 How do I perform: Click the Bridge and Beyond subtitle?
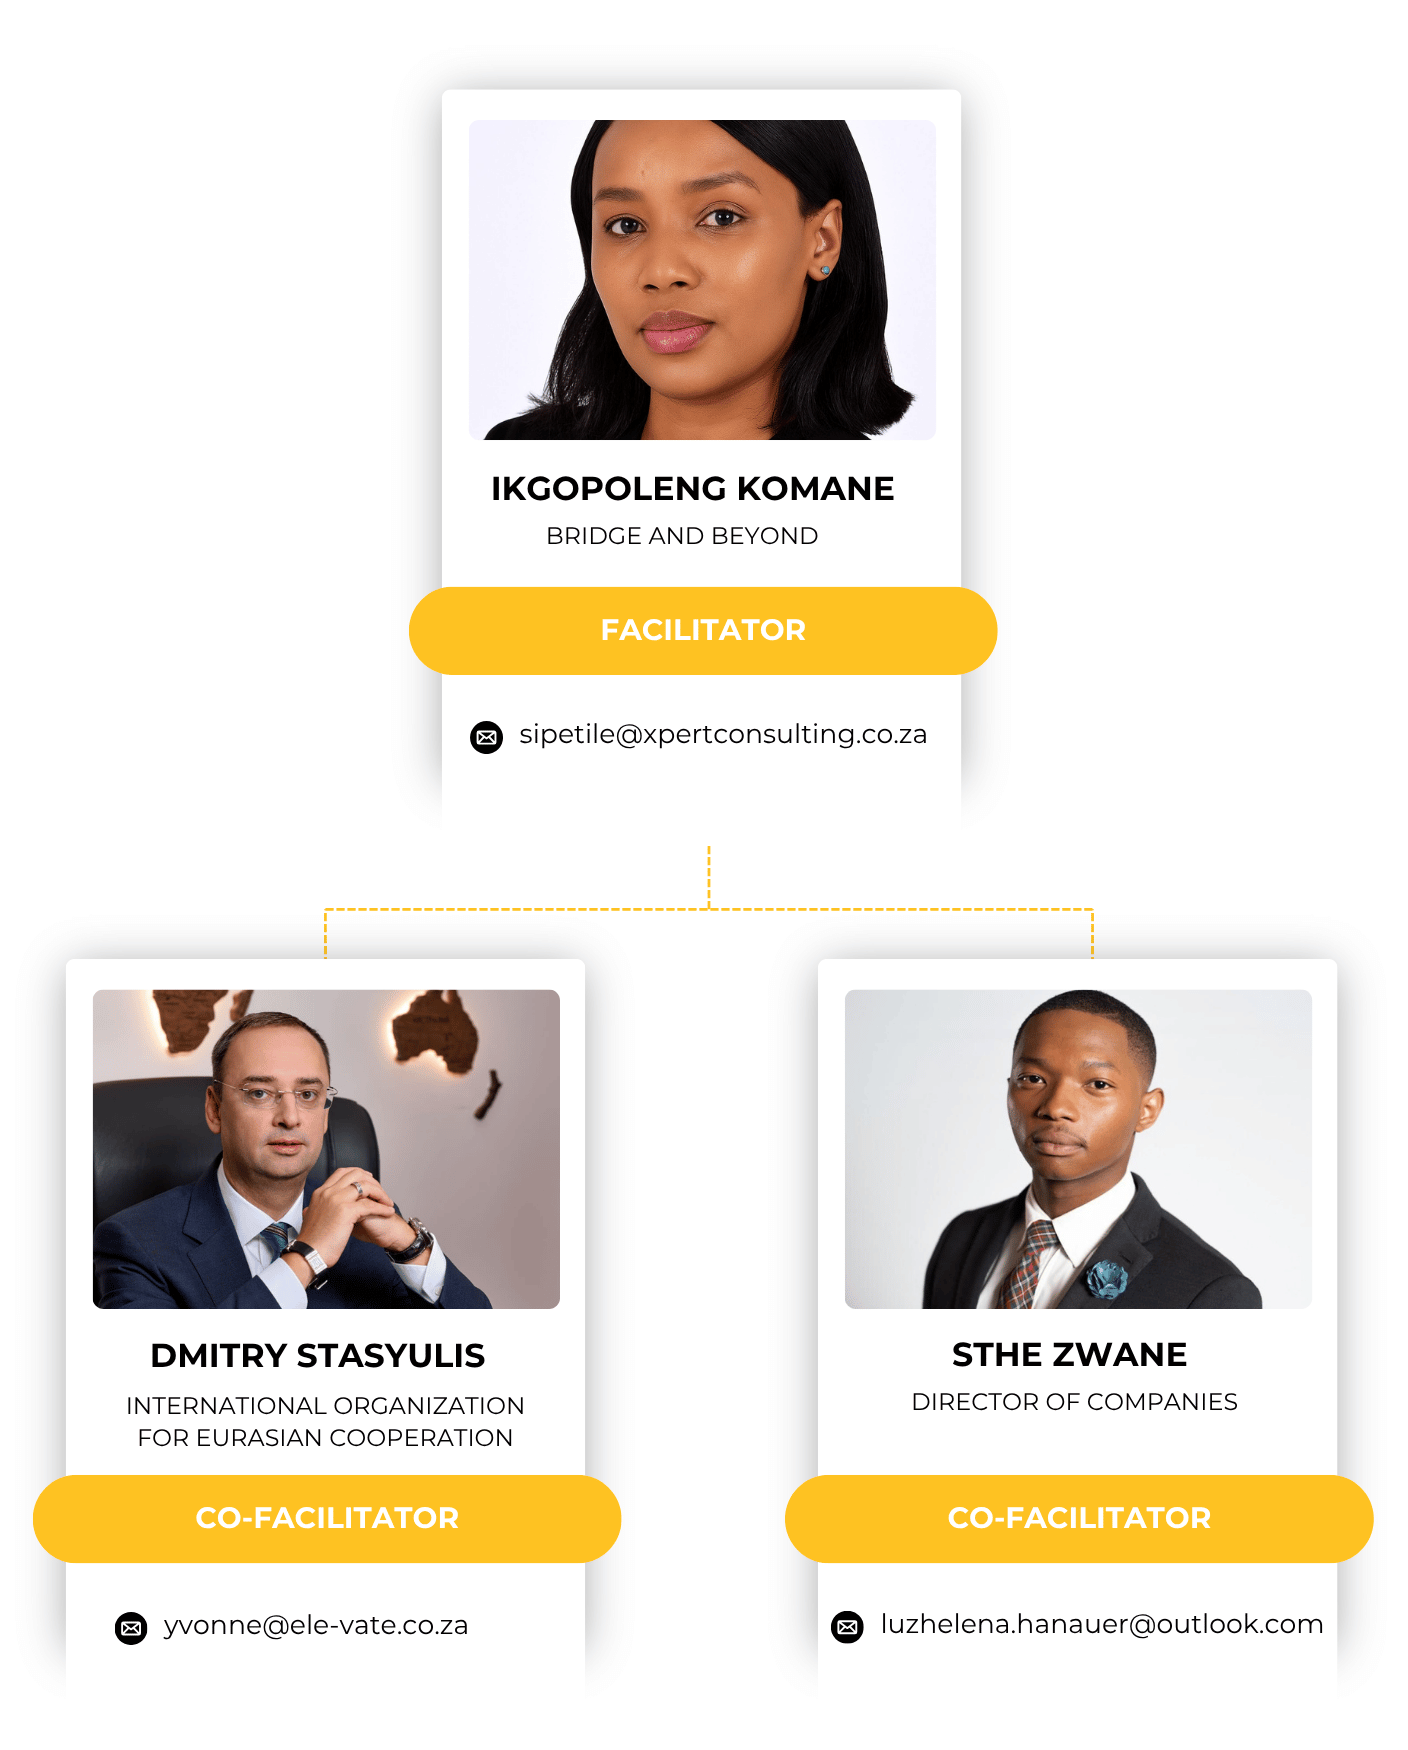click(682, 537)
